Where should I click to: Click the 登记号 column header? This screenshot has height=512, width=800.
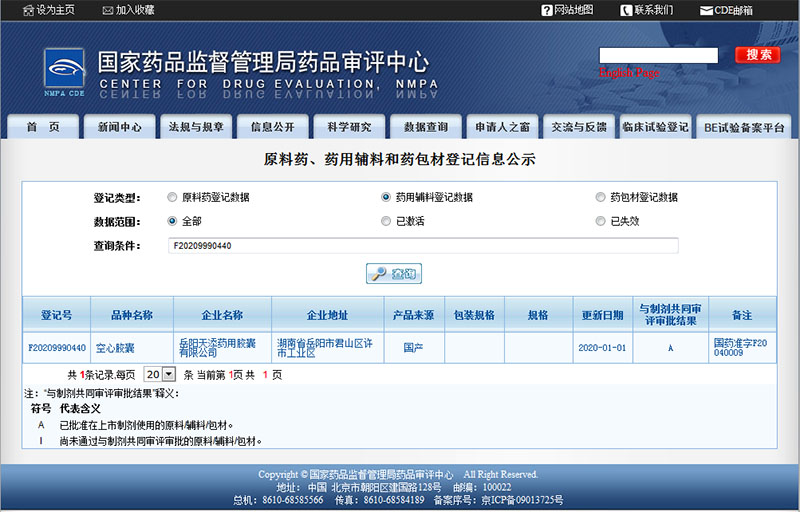click(x=57, y=315)
